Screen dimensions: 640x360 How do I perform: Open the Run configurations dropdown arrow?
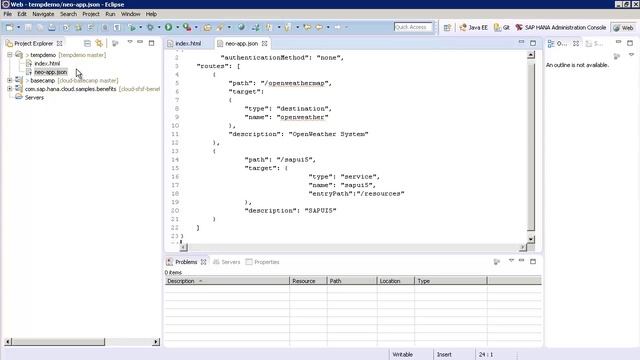click(x=178, y=27)
